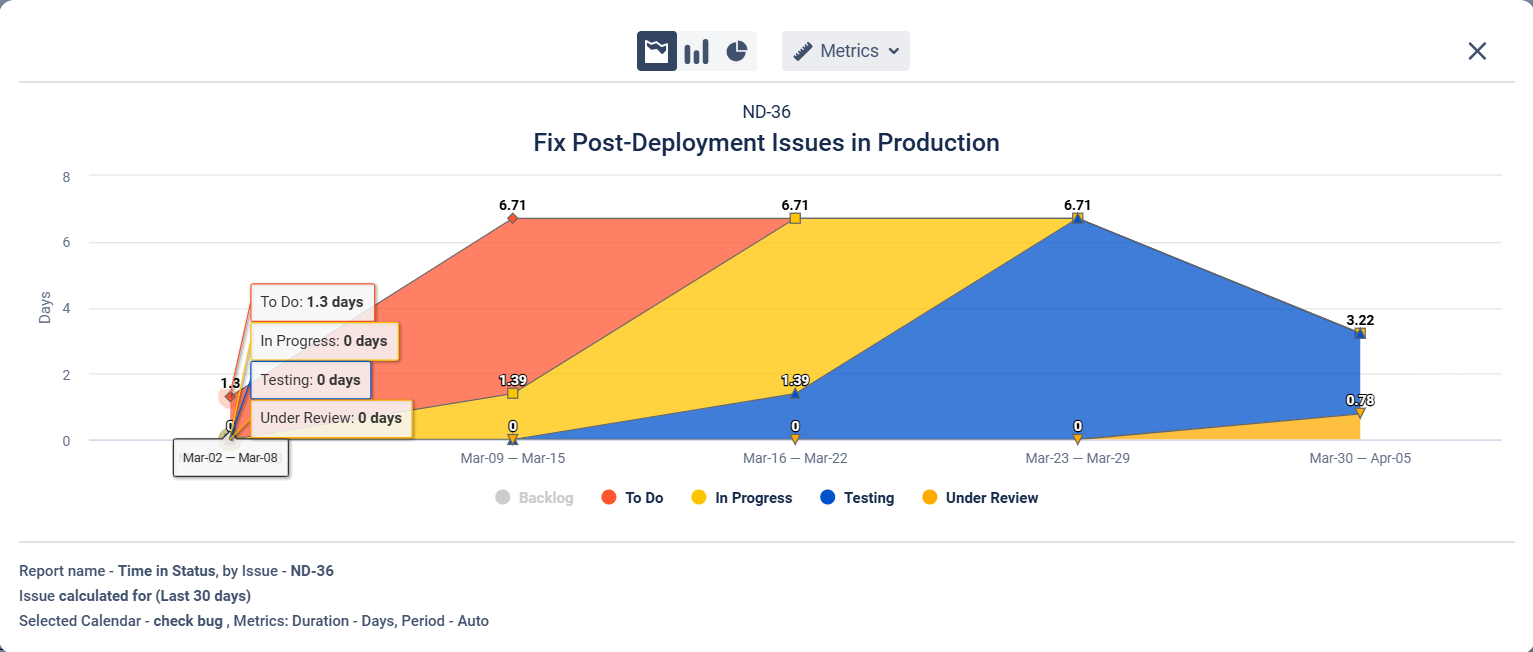Click the ND-36 issue key above title

pos(766,112)
